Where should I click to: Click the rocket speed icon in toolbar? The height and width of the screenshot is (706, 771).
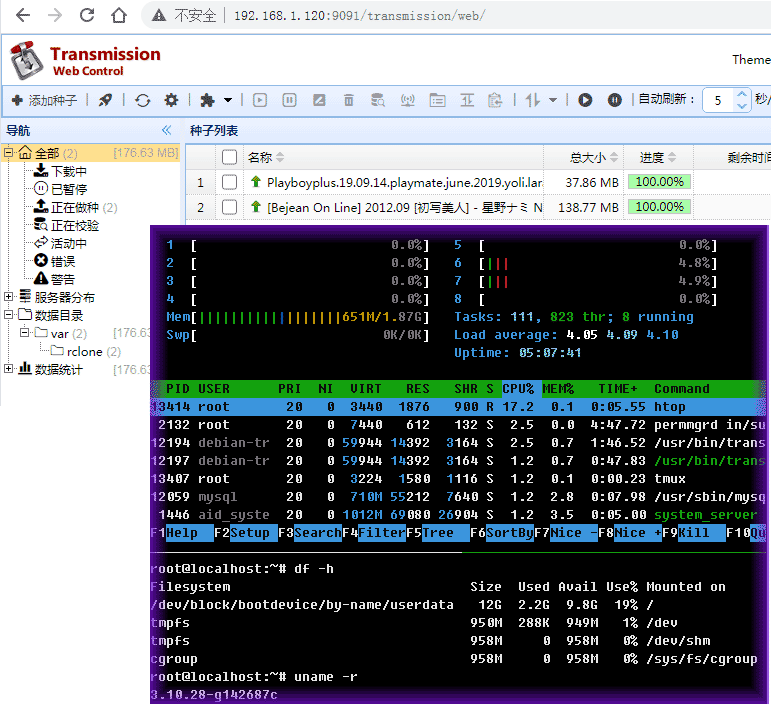tap(105, 100)
